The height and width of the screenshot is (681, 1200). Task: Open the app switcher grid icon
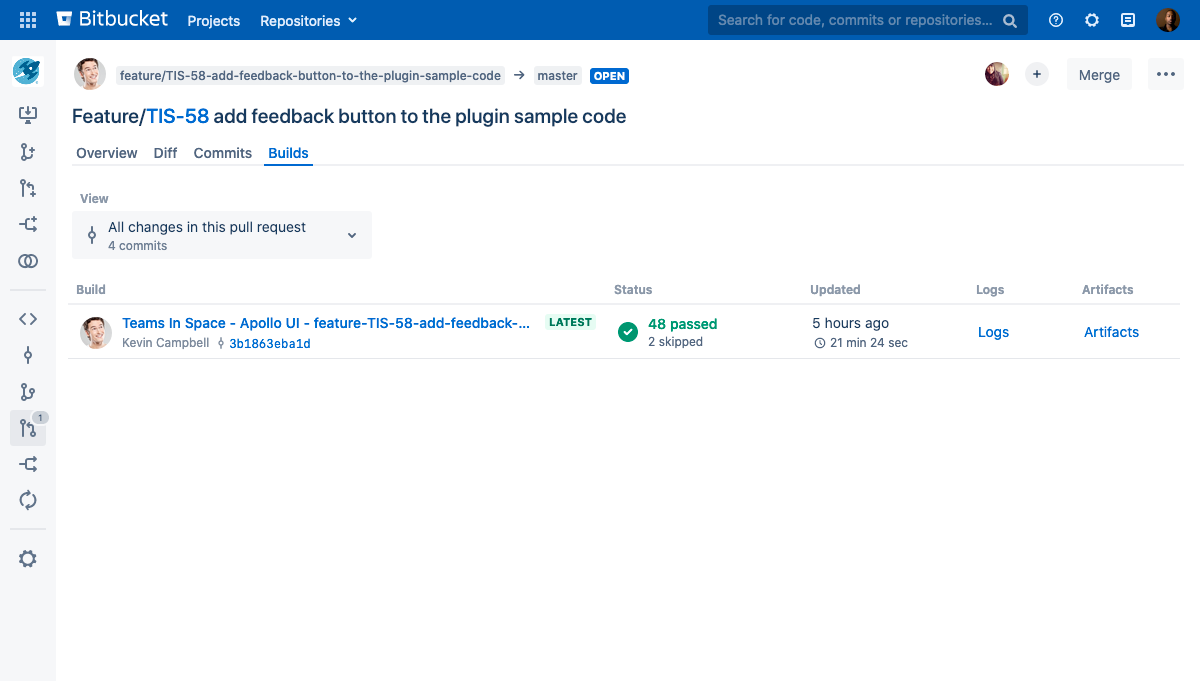[28, 20]
